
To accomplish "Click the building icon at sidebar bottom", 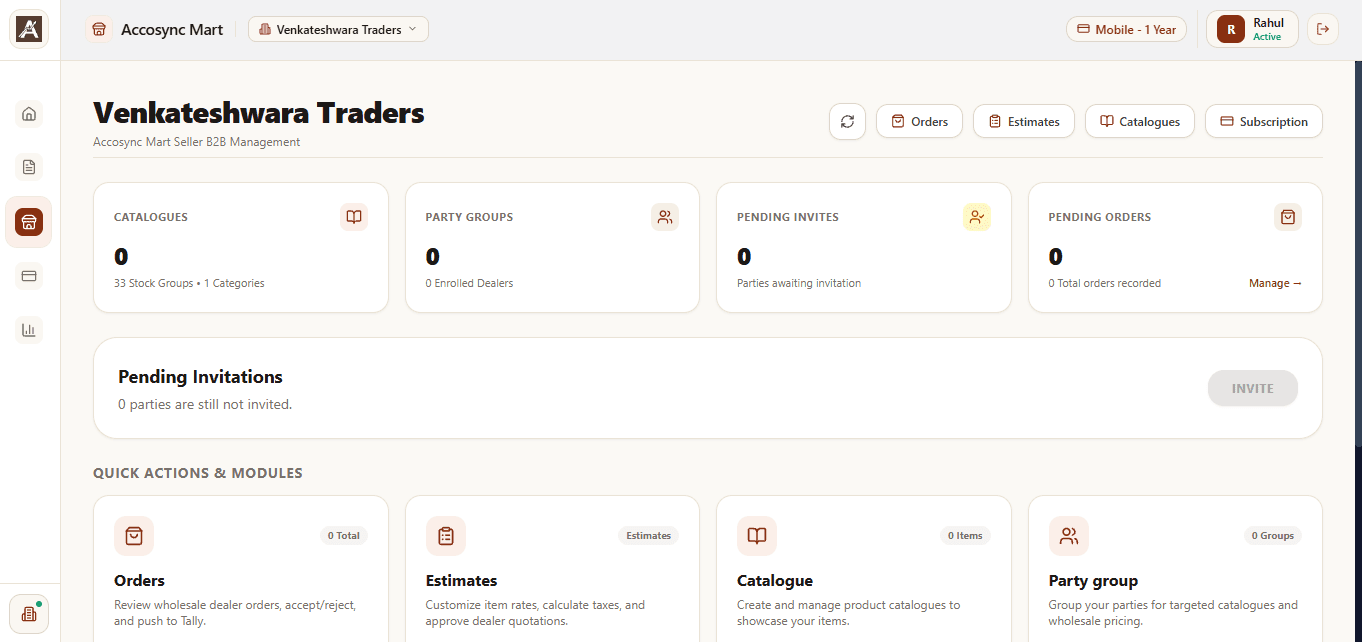I will click(x=29, y=614).
